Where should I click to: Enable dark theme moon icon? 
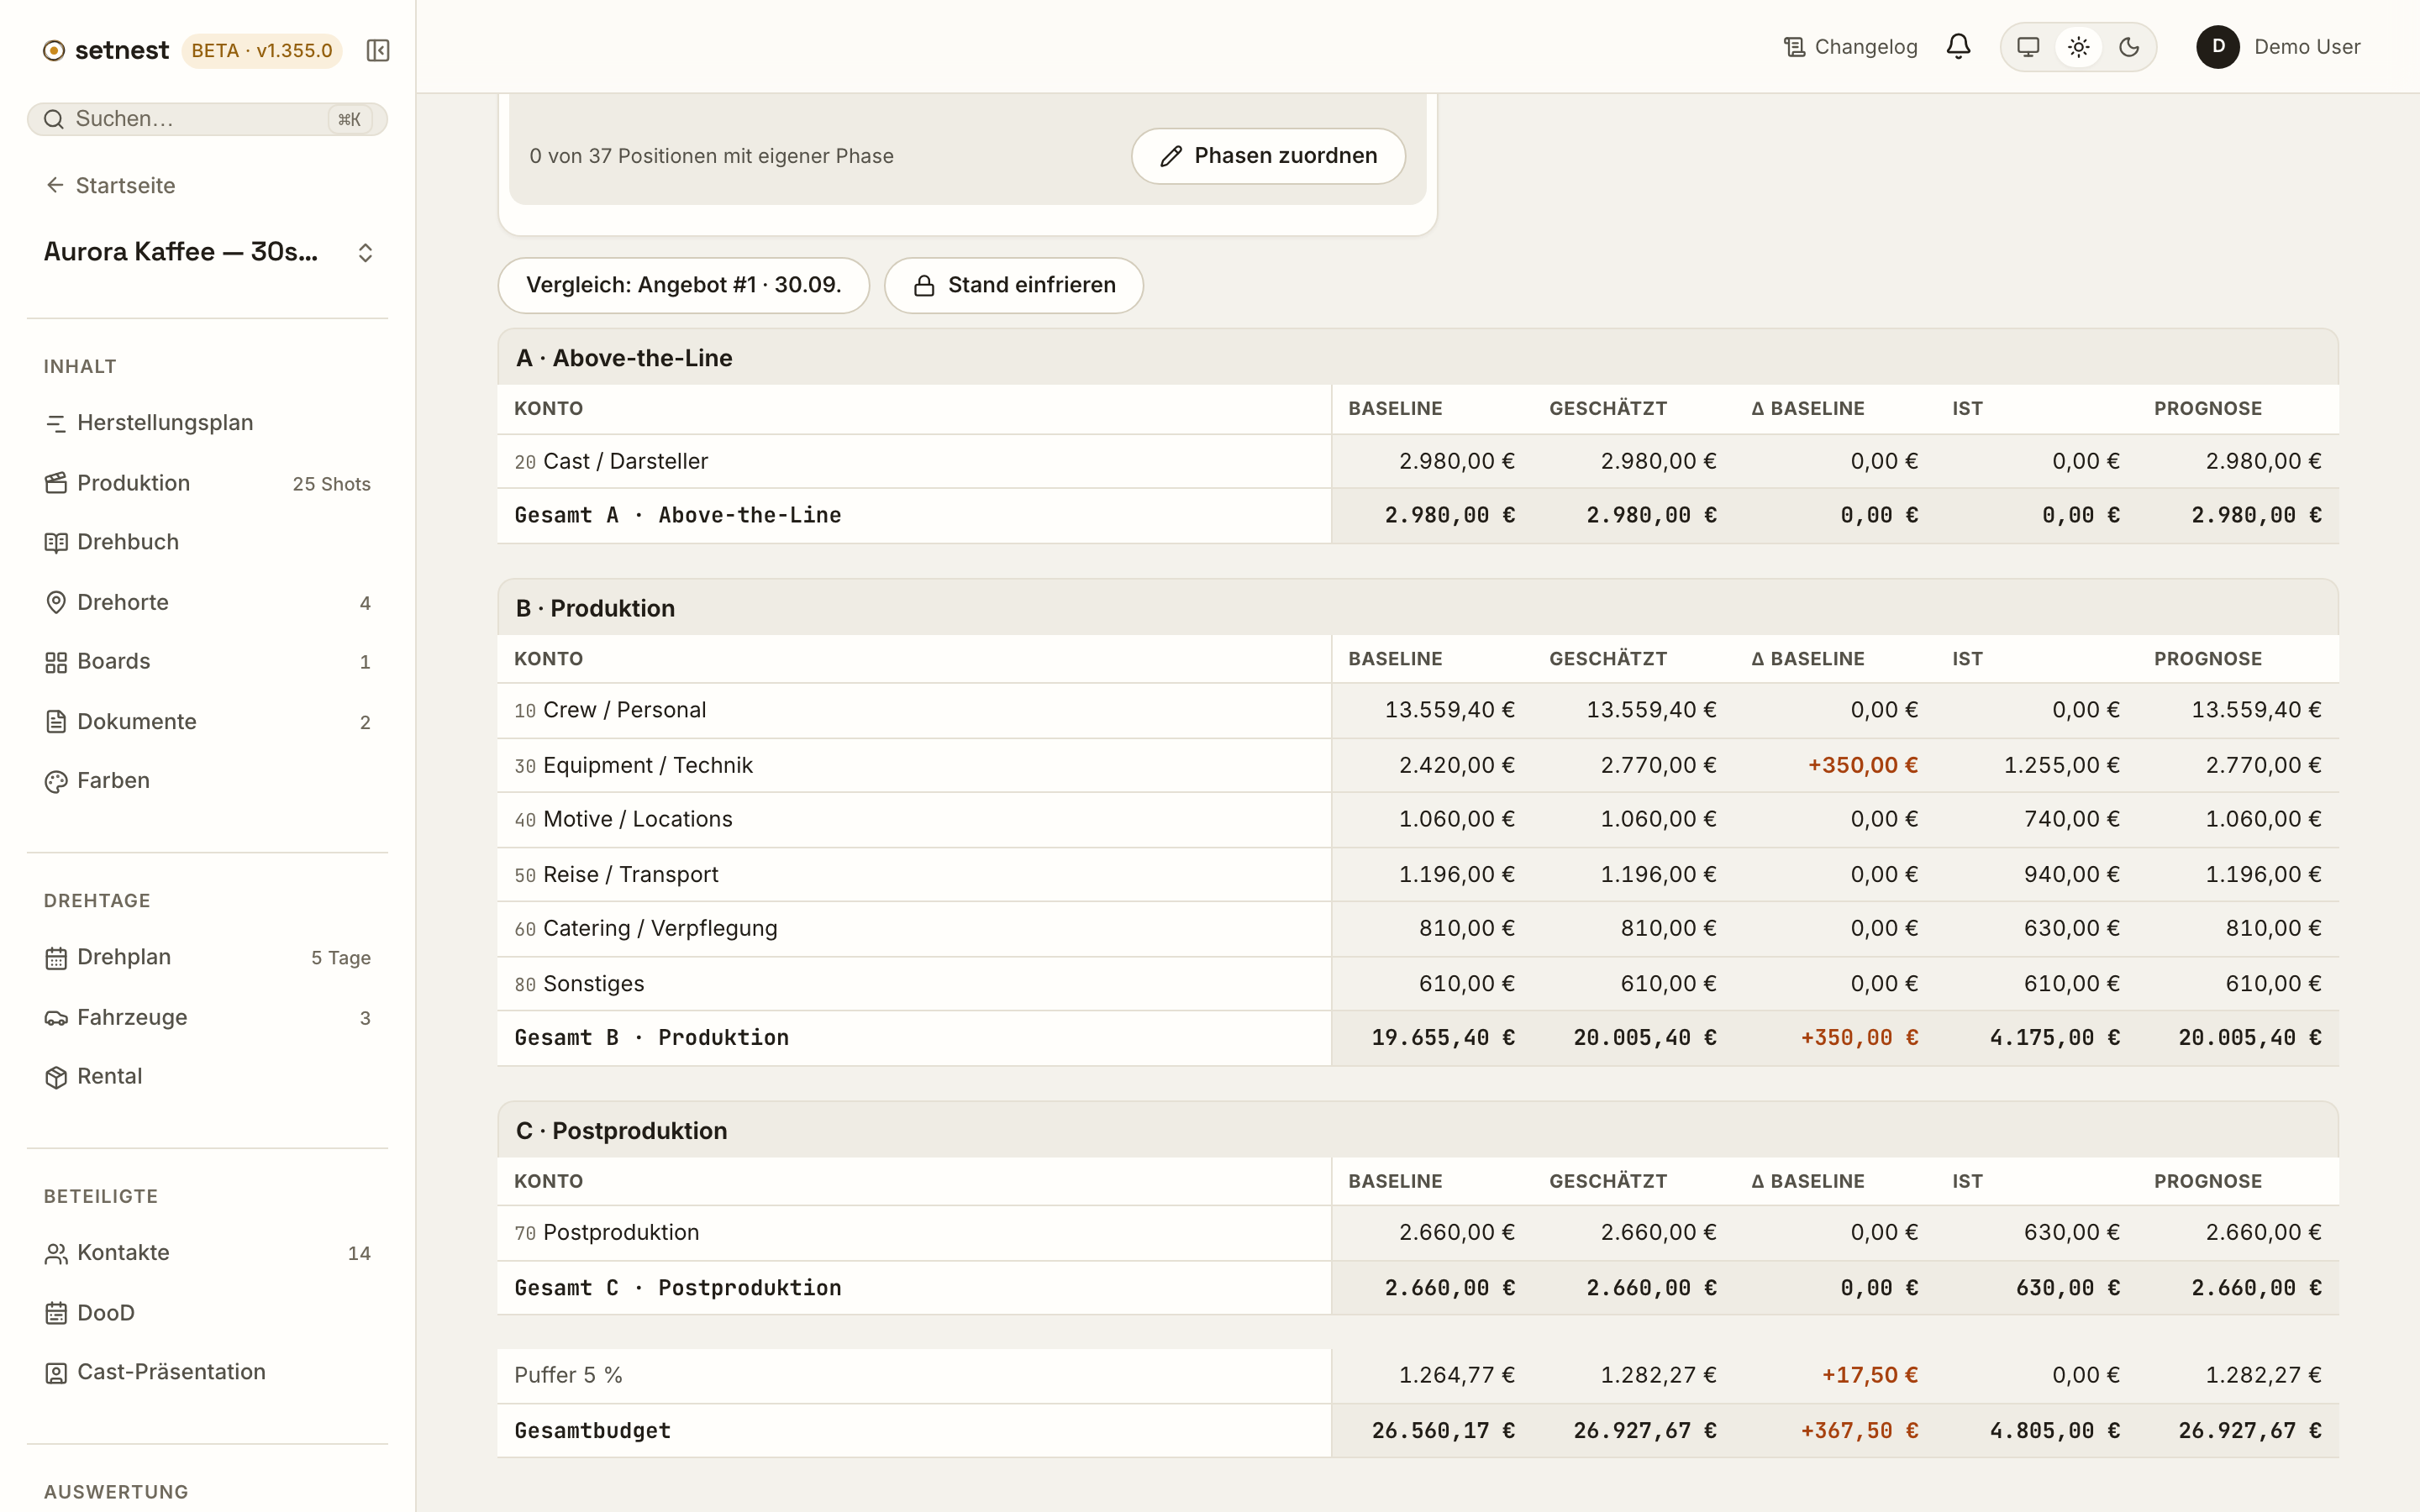(2129, 47)
